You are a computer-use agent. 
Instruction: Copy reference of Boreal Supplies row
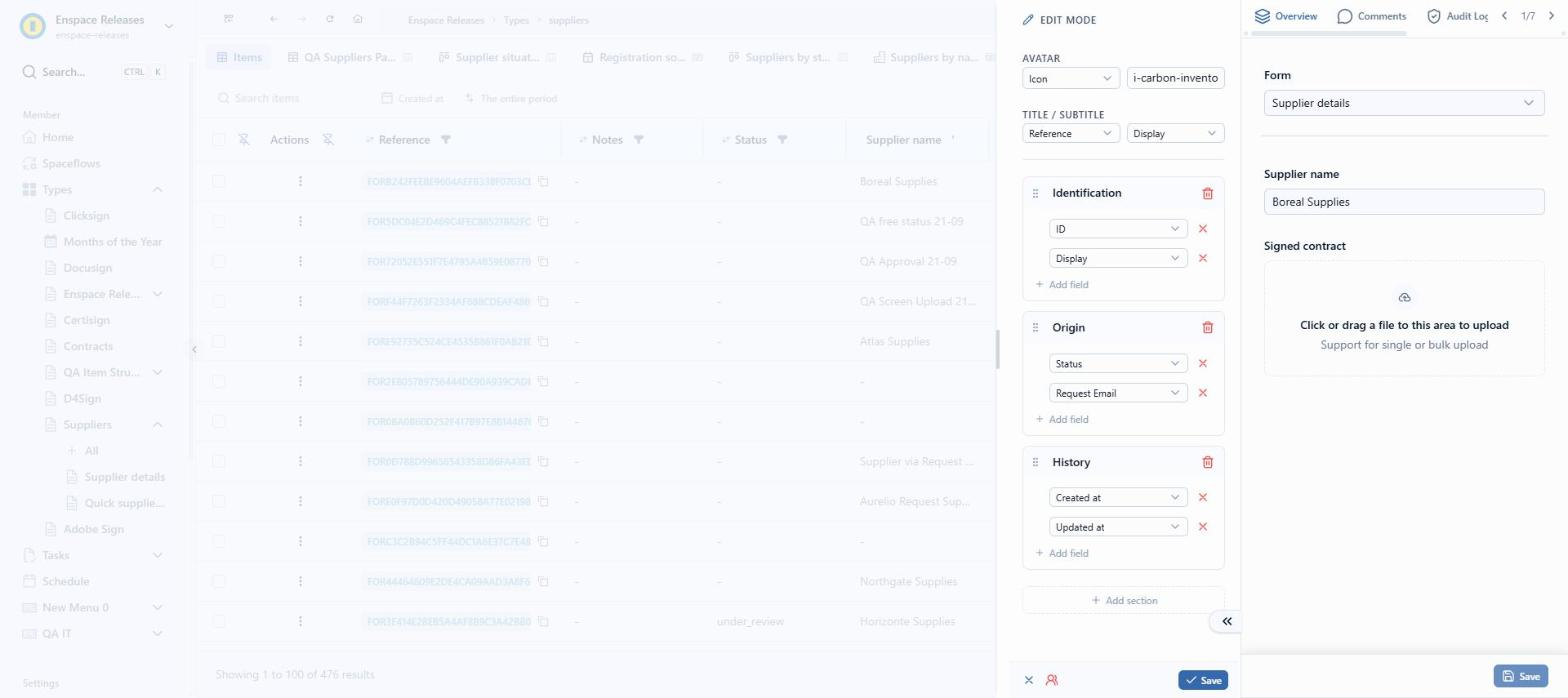[544, 182]
